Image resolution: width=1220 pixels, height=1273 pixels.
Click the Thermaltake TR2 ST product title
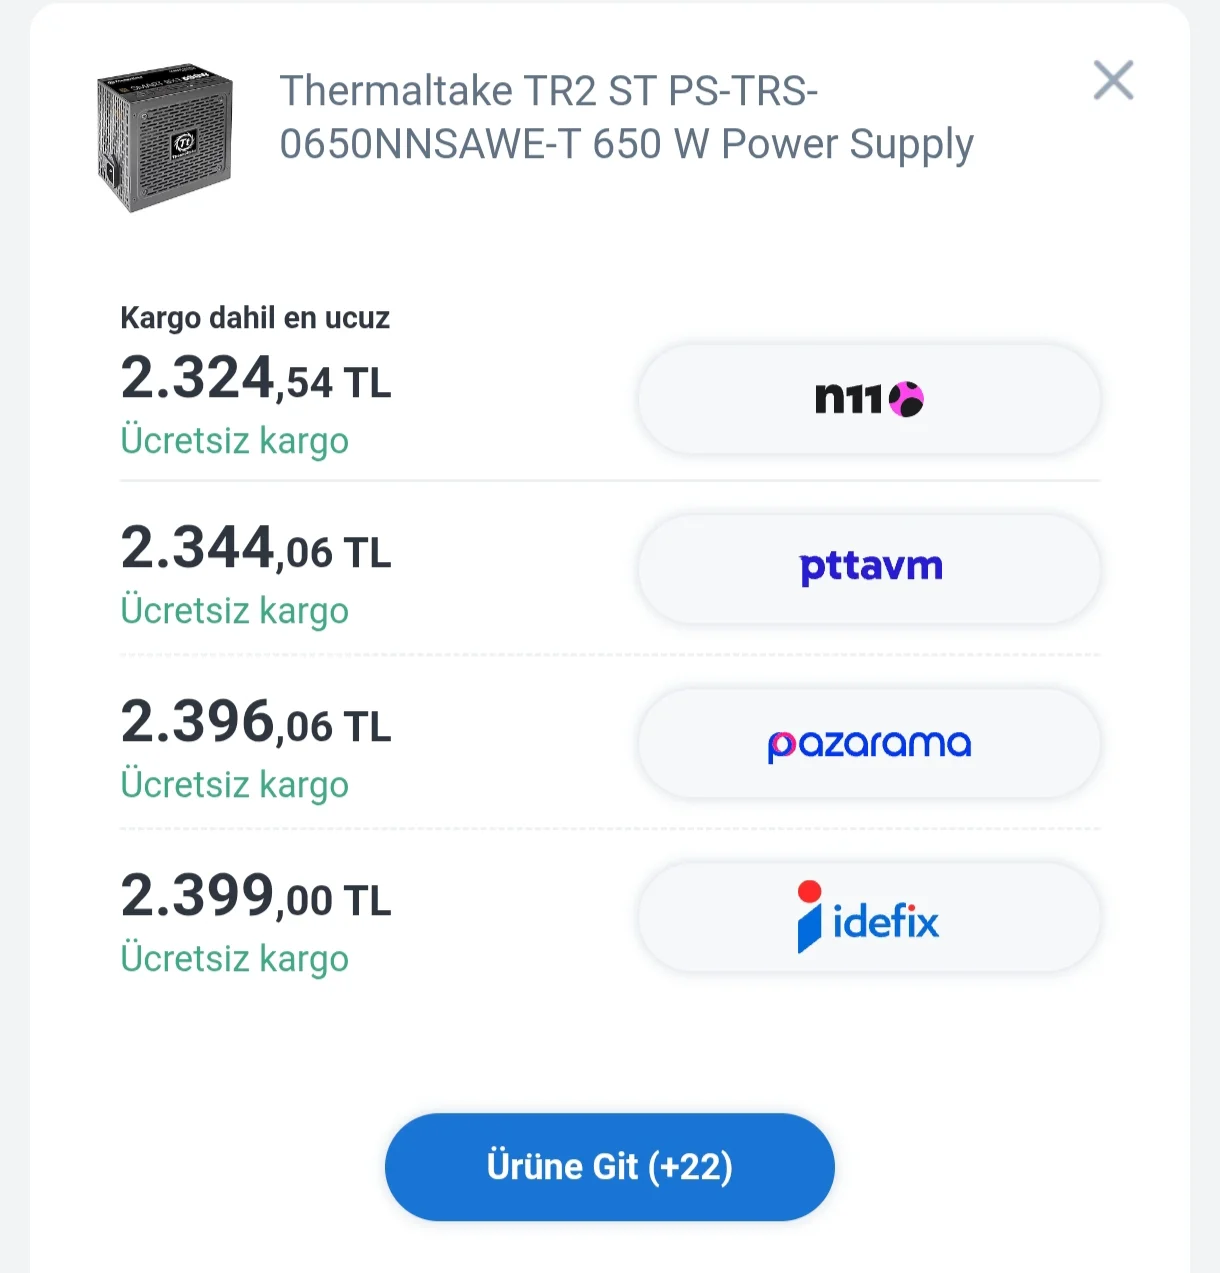click(626, 118)
